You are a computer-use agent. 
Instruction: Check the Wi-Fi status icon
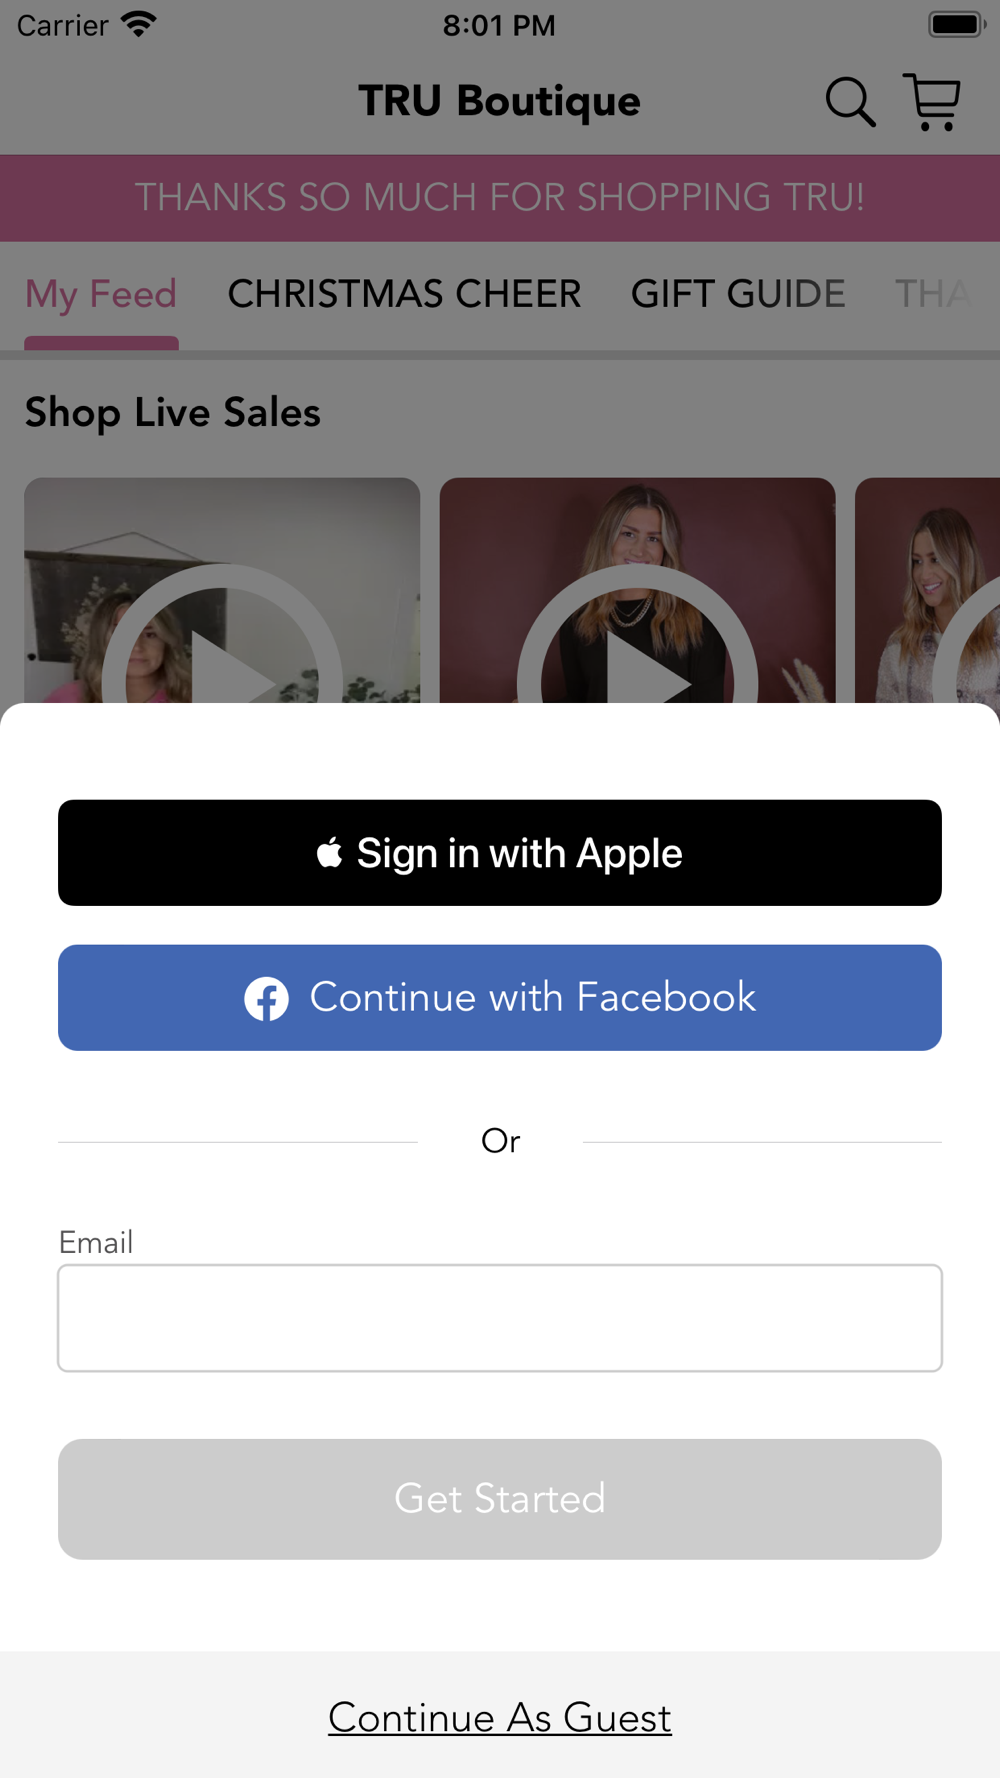coord(139,24)
